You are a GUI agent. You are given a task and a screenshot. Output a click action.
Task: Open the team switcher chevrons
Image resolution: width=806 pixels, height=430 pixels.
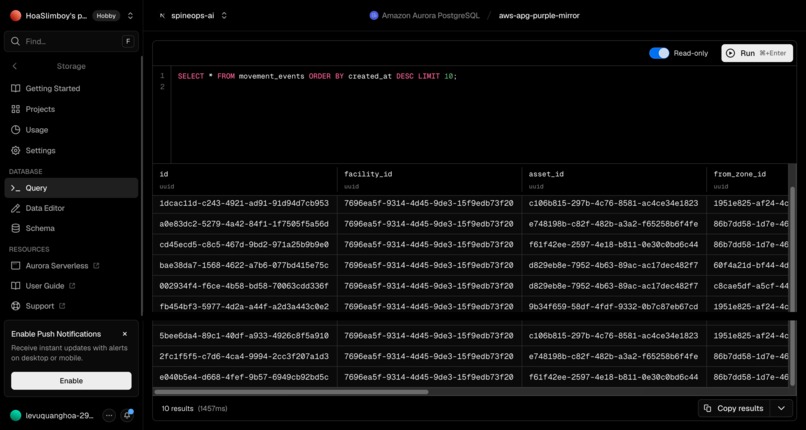click(130, 16)
